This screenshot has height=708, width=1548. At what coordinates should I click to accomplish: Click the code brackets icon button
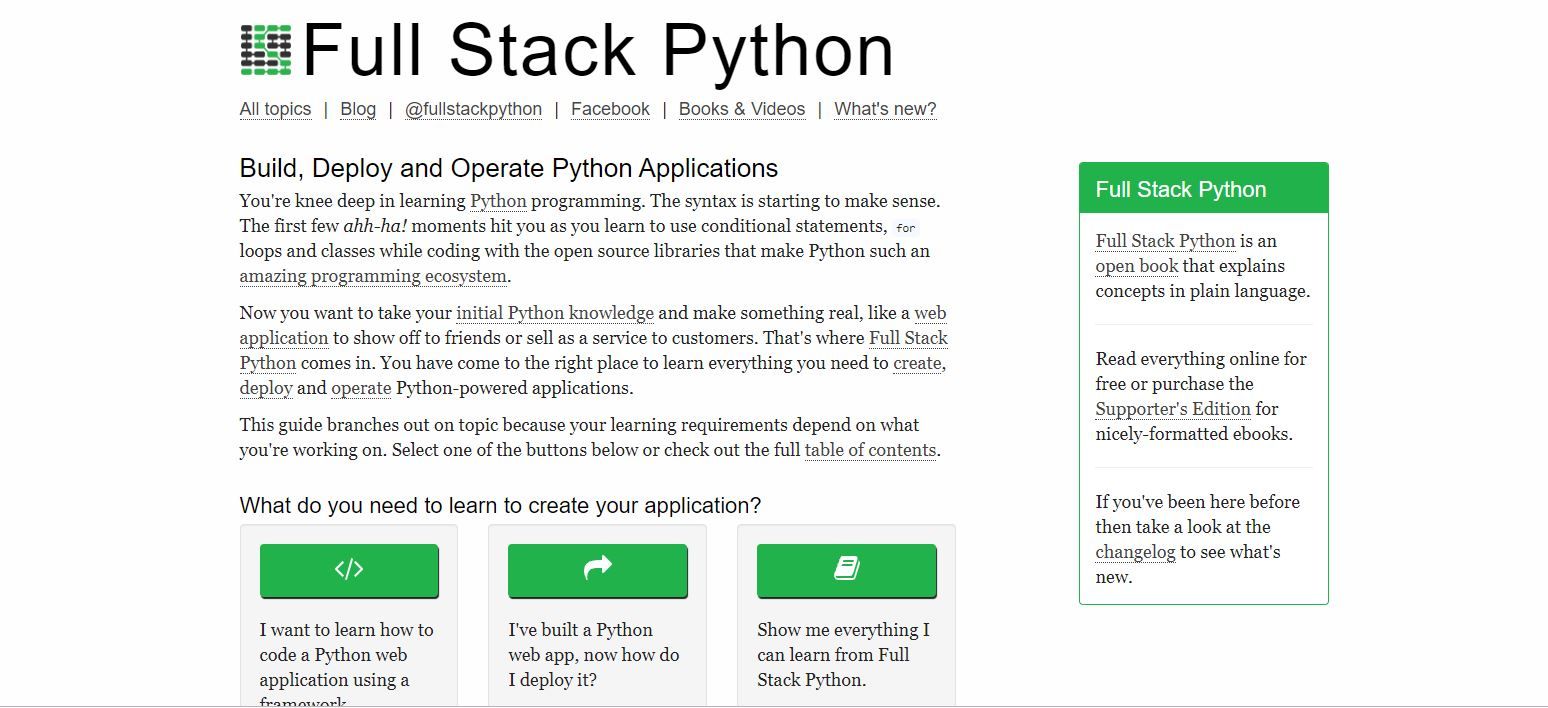pos(349,570)
